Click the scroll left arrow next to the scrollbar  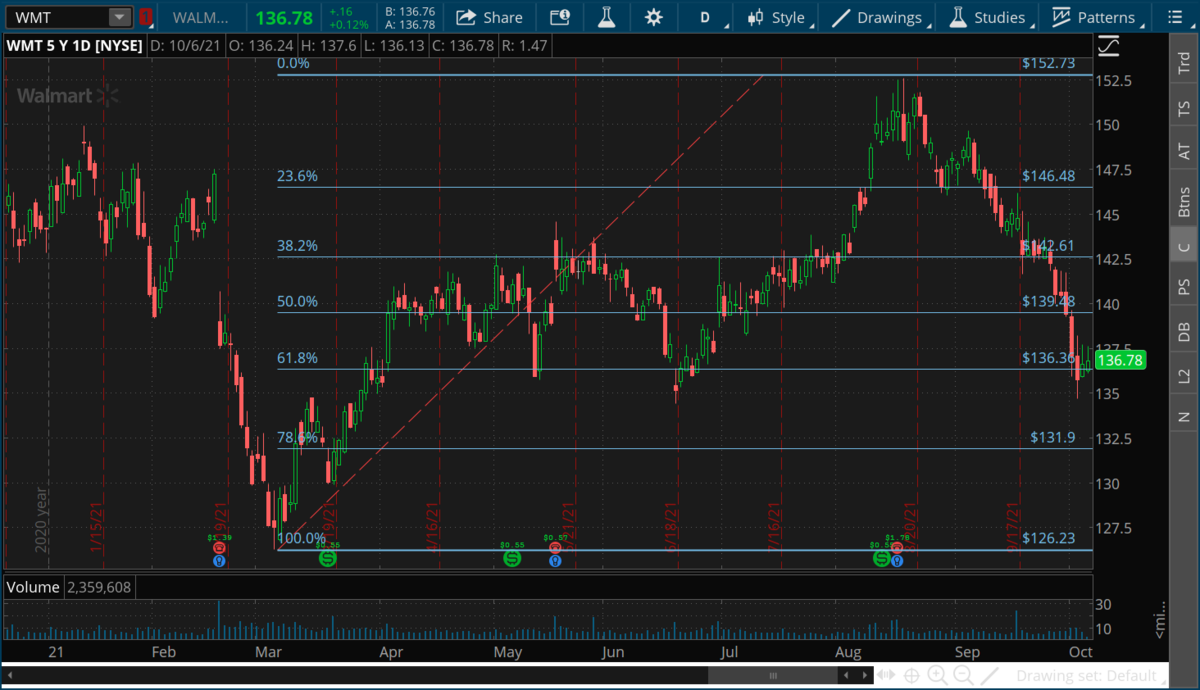point(847,675)
